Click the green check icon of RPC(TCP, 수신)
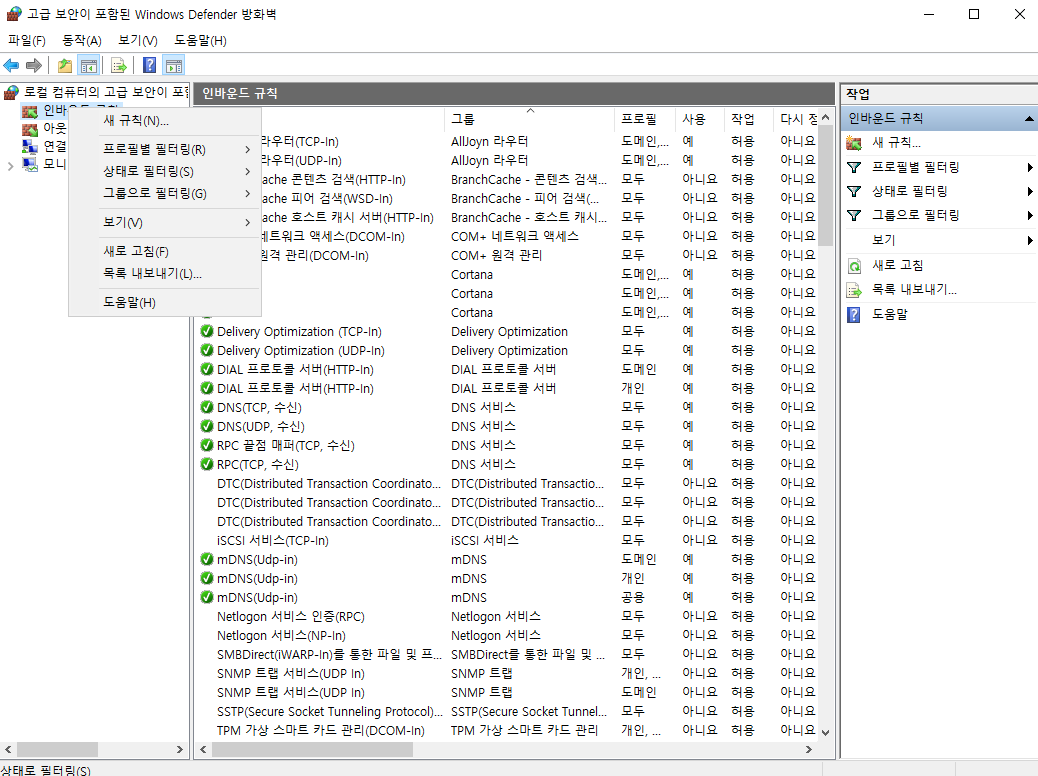This screenshot has height=776, width=1038. coord(207,464)
